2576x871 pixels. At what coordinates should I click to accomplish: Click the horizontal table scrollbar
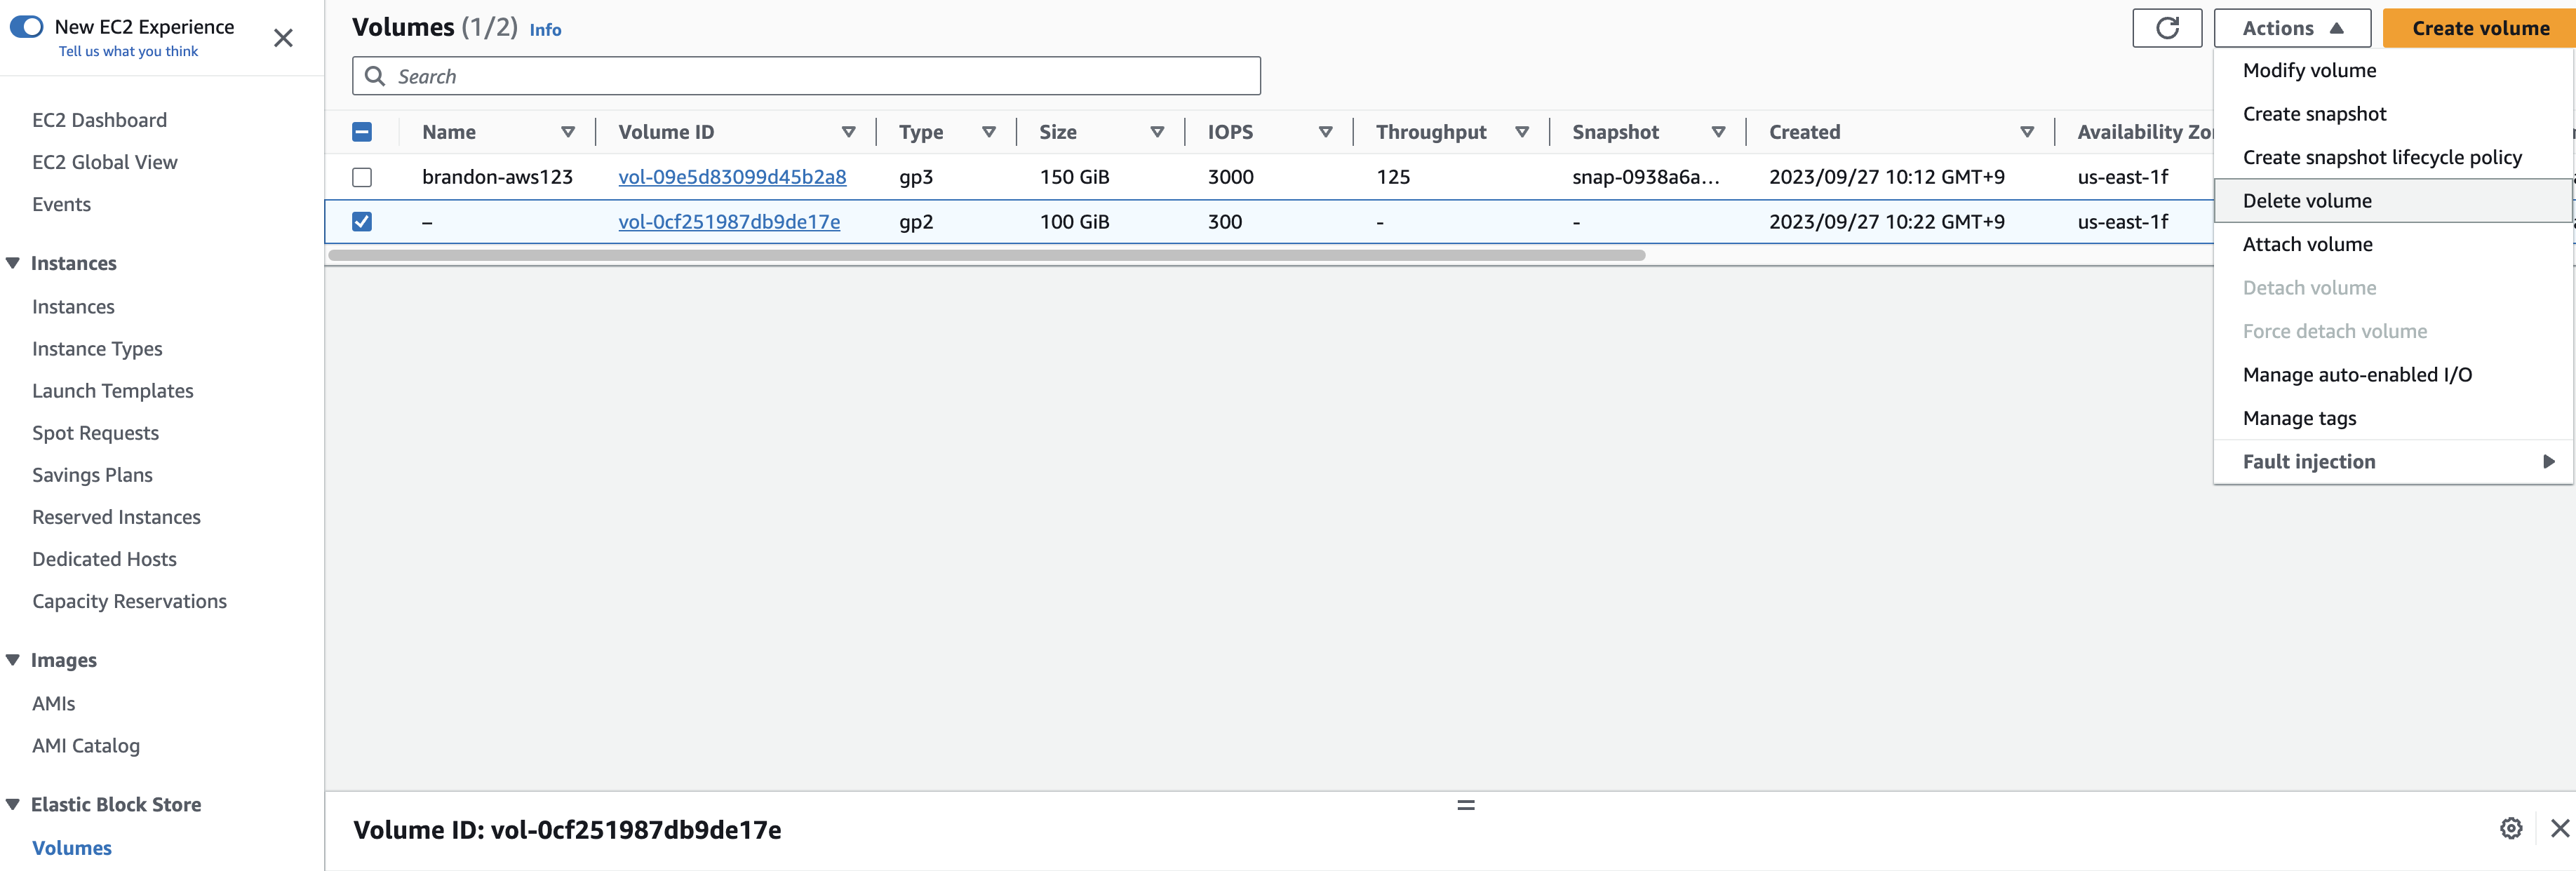coord(986,255)
